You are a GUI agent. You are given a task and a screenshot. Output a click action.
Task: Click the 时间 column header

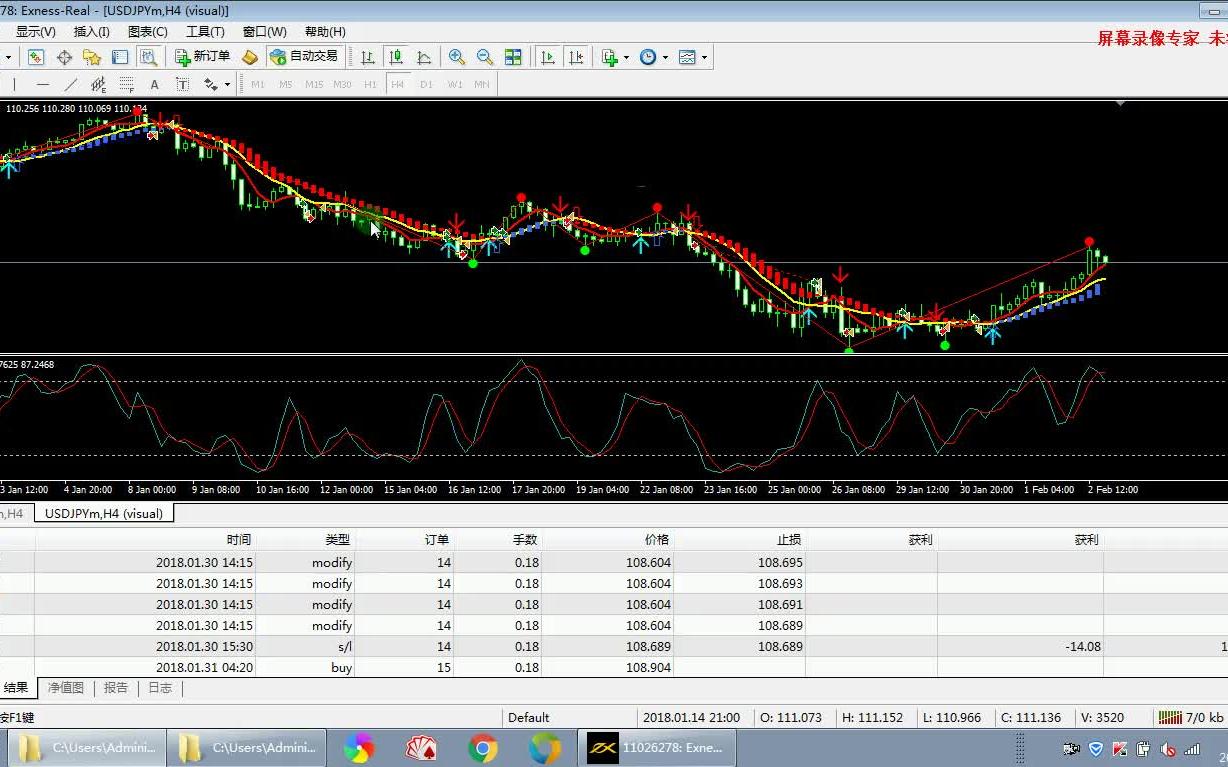pyautogui.click(x=145, y=539)
